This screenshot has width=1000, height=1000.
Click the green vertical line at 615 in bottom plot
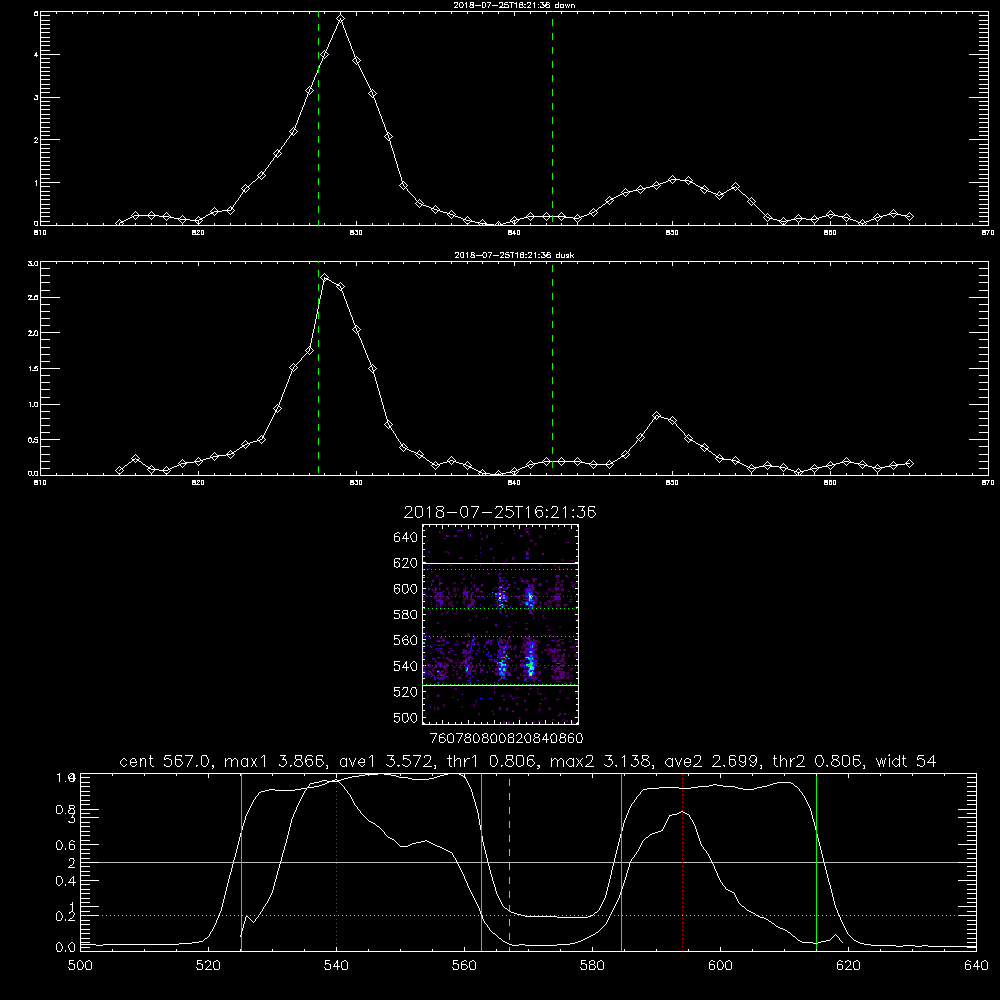(816, 862)
